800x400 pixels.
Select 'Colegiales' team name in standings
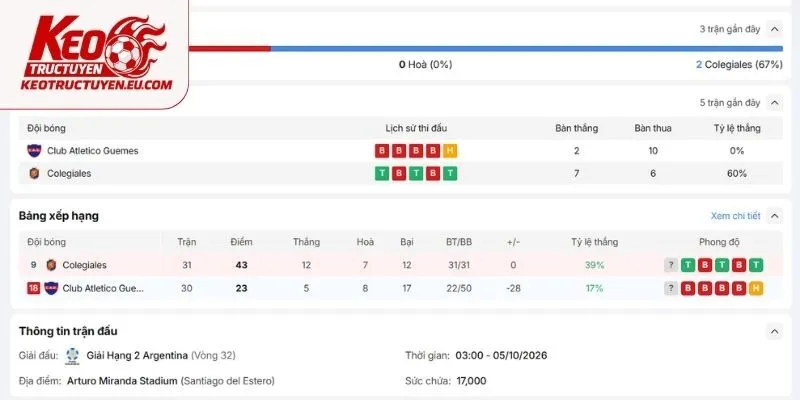coord(85,265)
